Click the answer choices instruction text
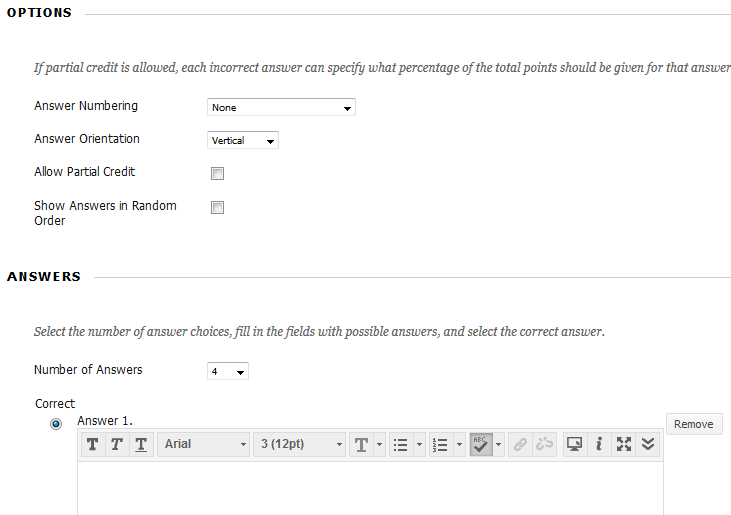Viewport: 731px width, 515px height. click(319, 332)
